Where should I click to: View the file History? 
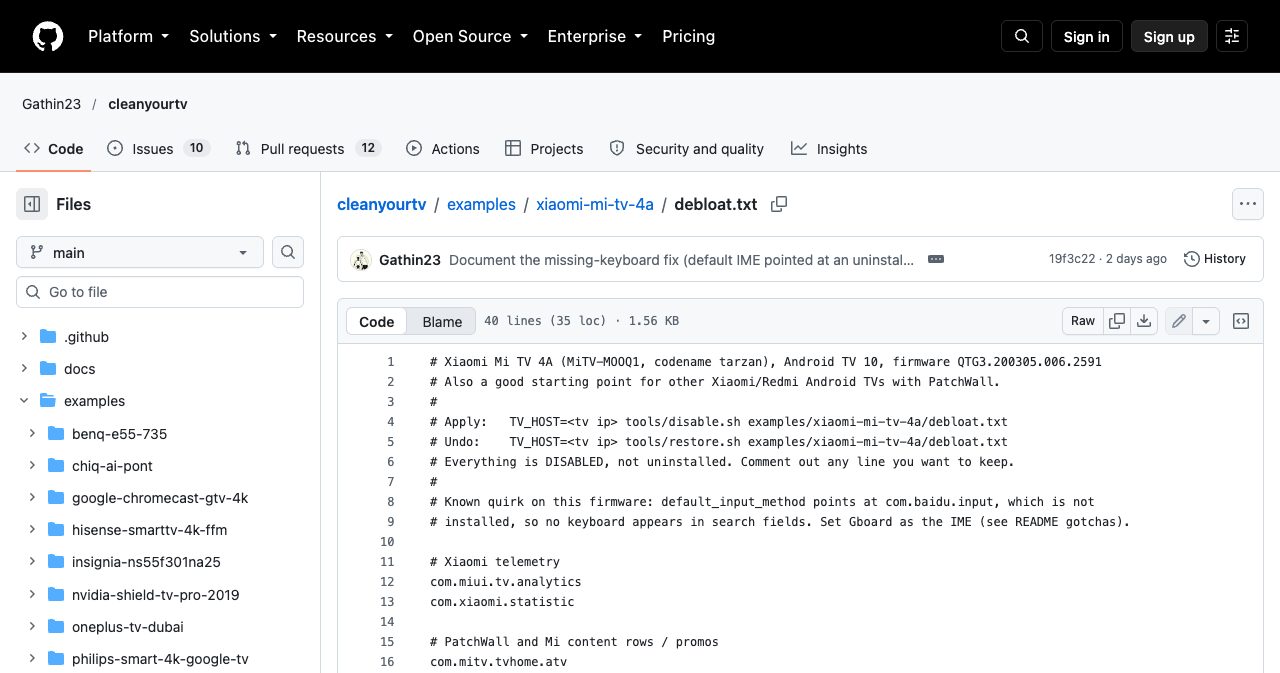1215,259
